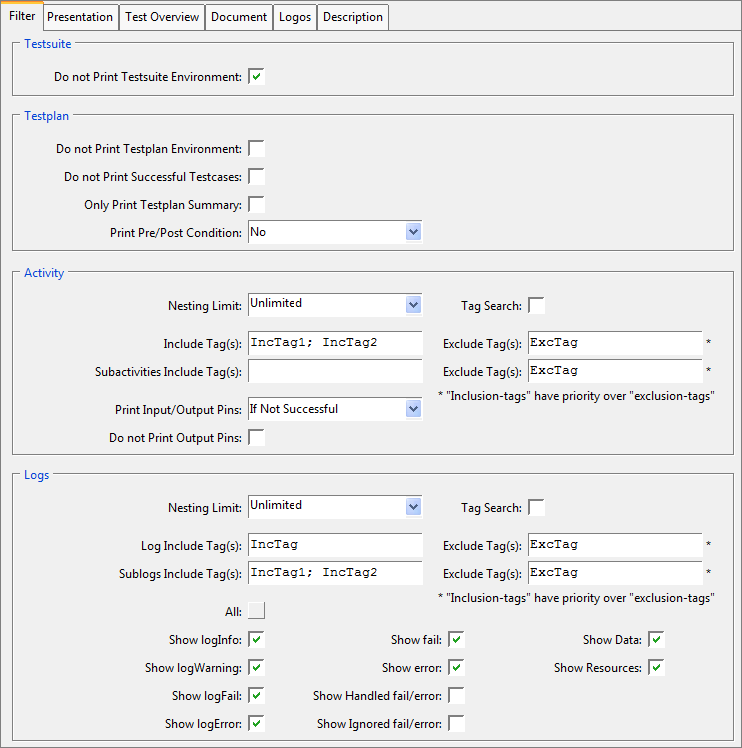Check Do not Print Output Pins

[257, 437]
